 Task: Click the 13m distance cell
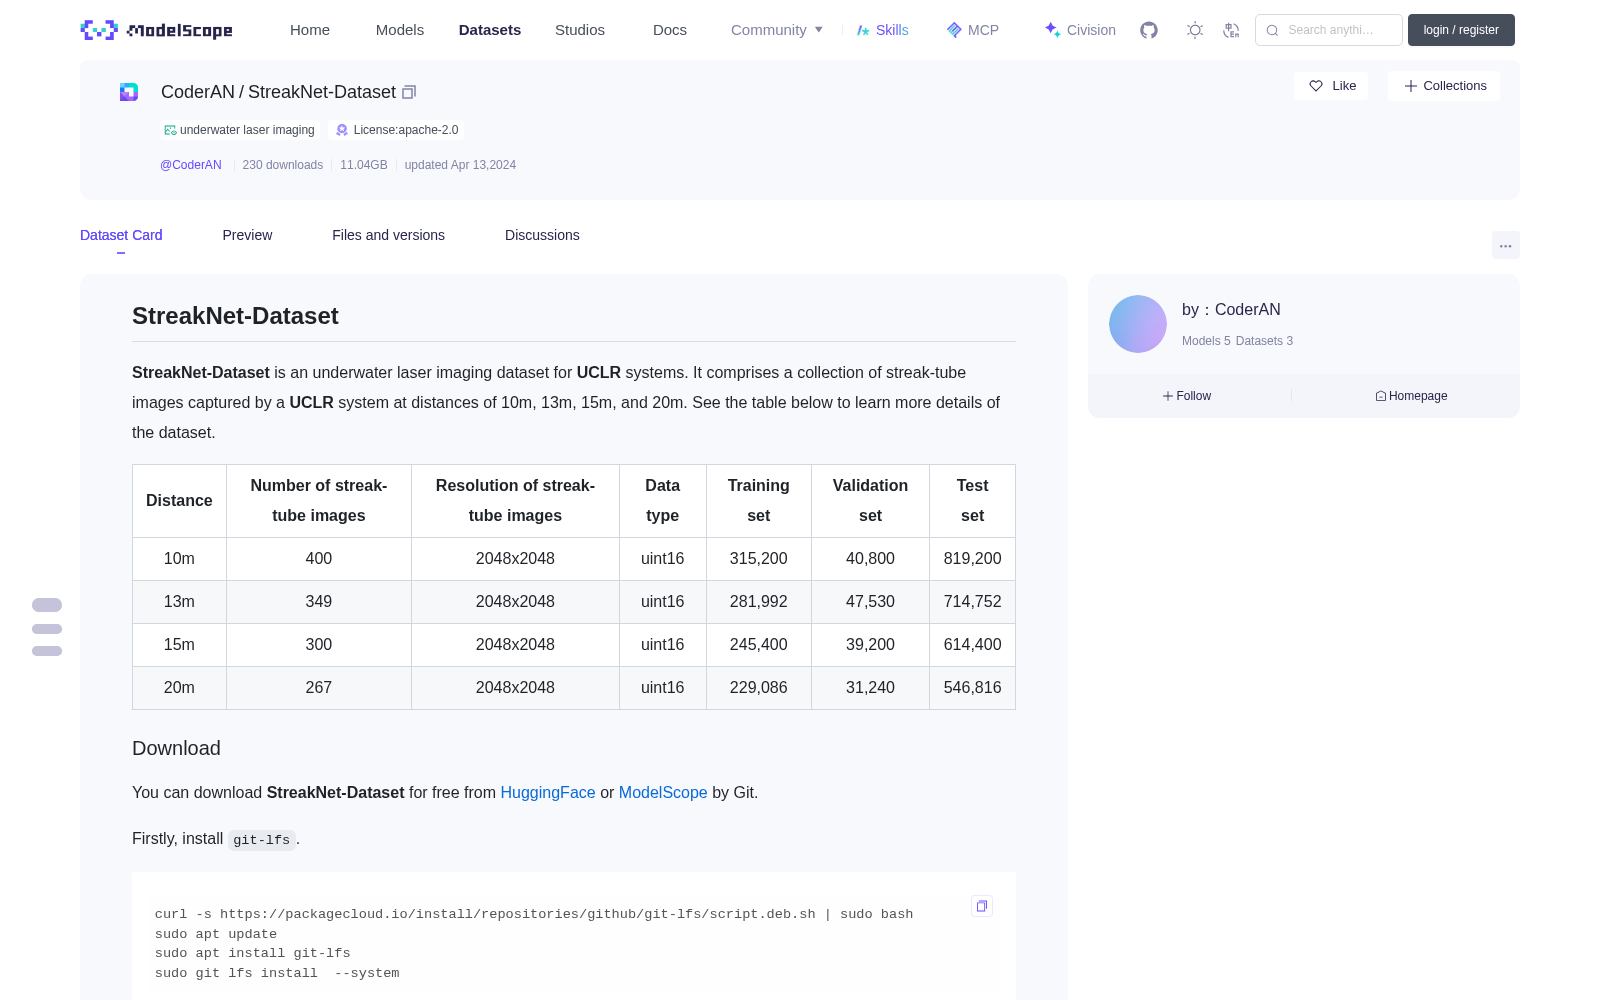coord(179,602)
